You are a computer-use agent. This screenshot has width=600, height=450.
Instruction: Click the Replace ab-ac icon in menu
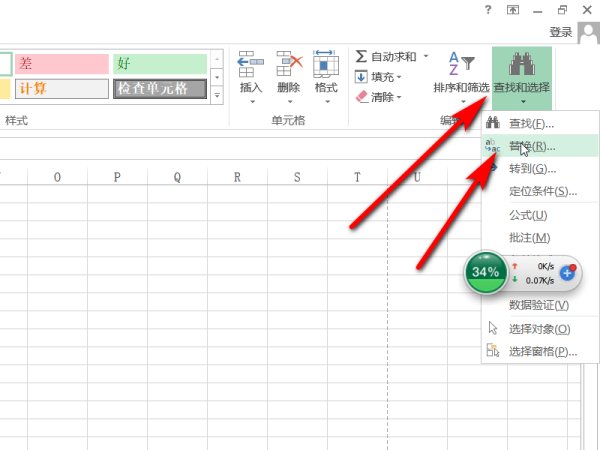coord(492,145)
